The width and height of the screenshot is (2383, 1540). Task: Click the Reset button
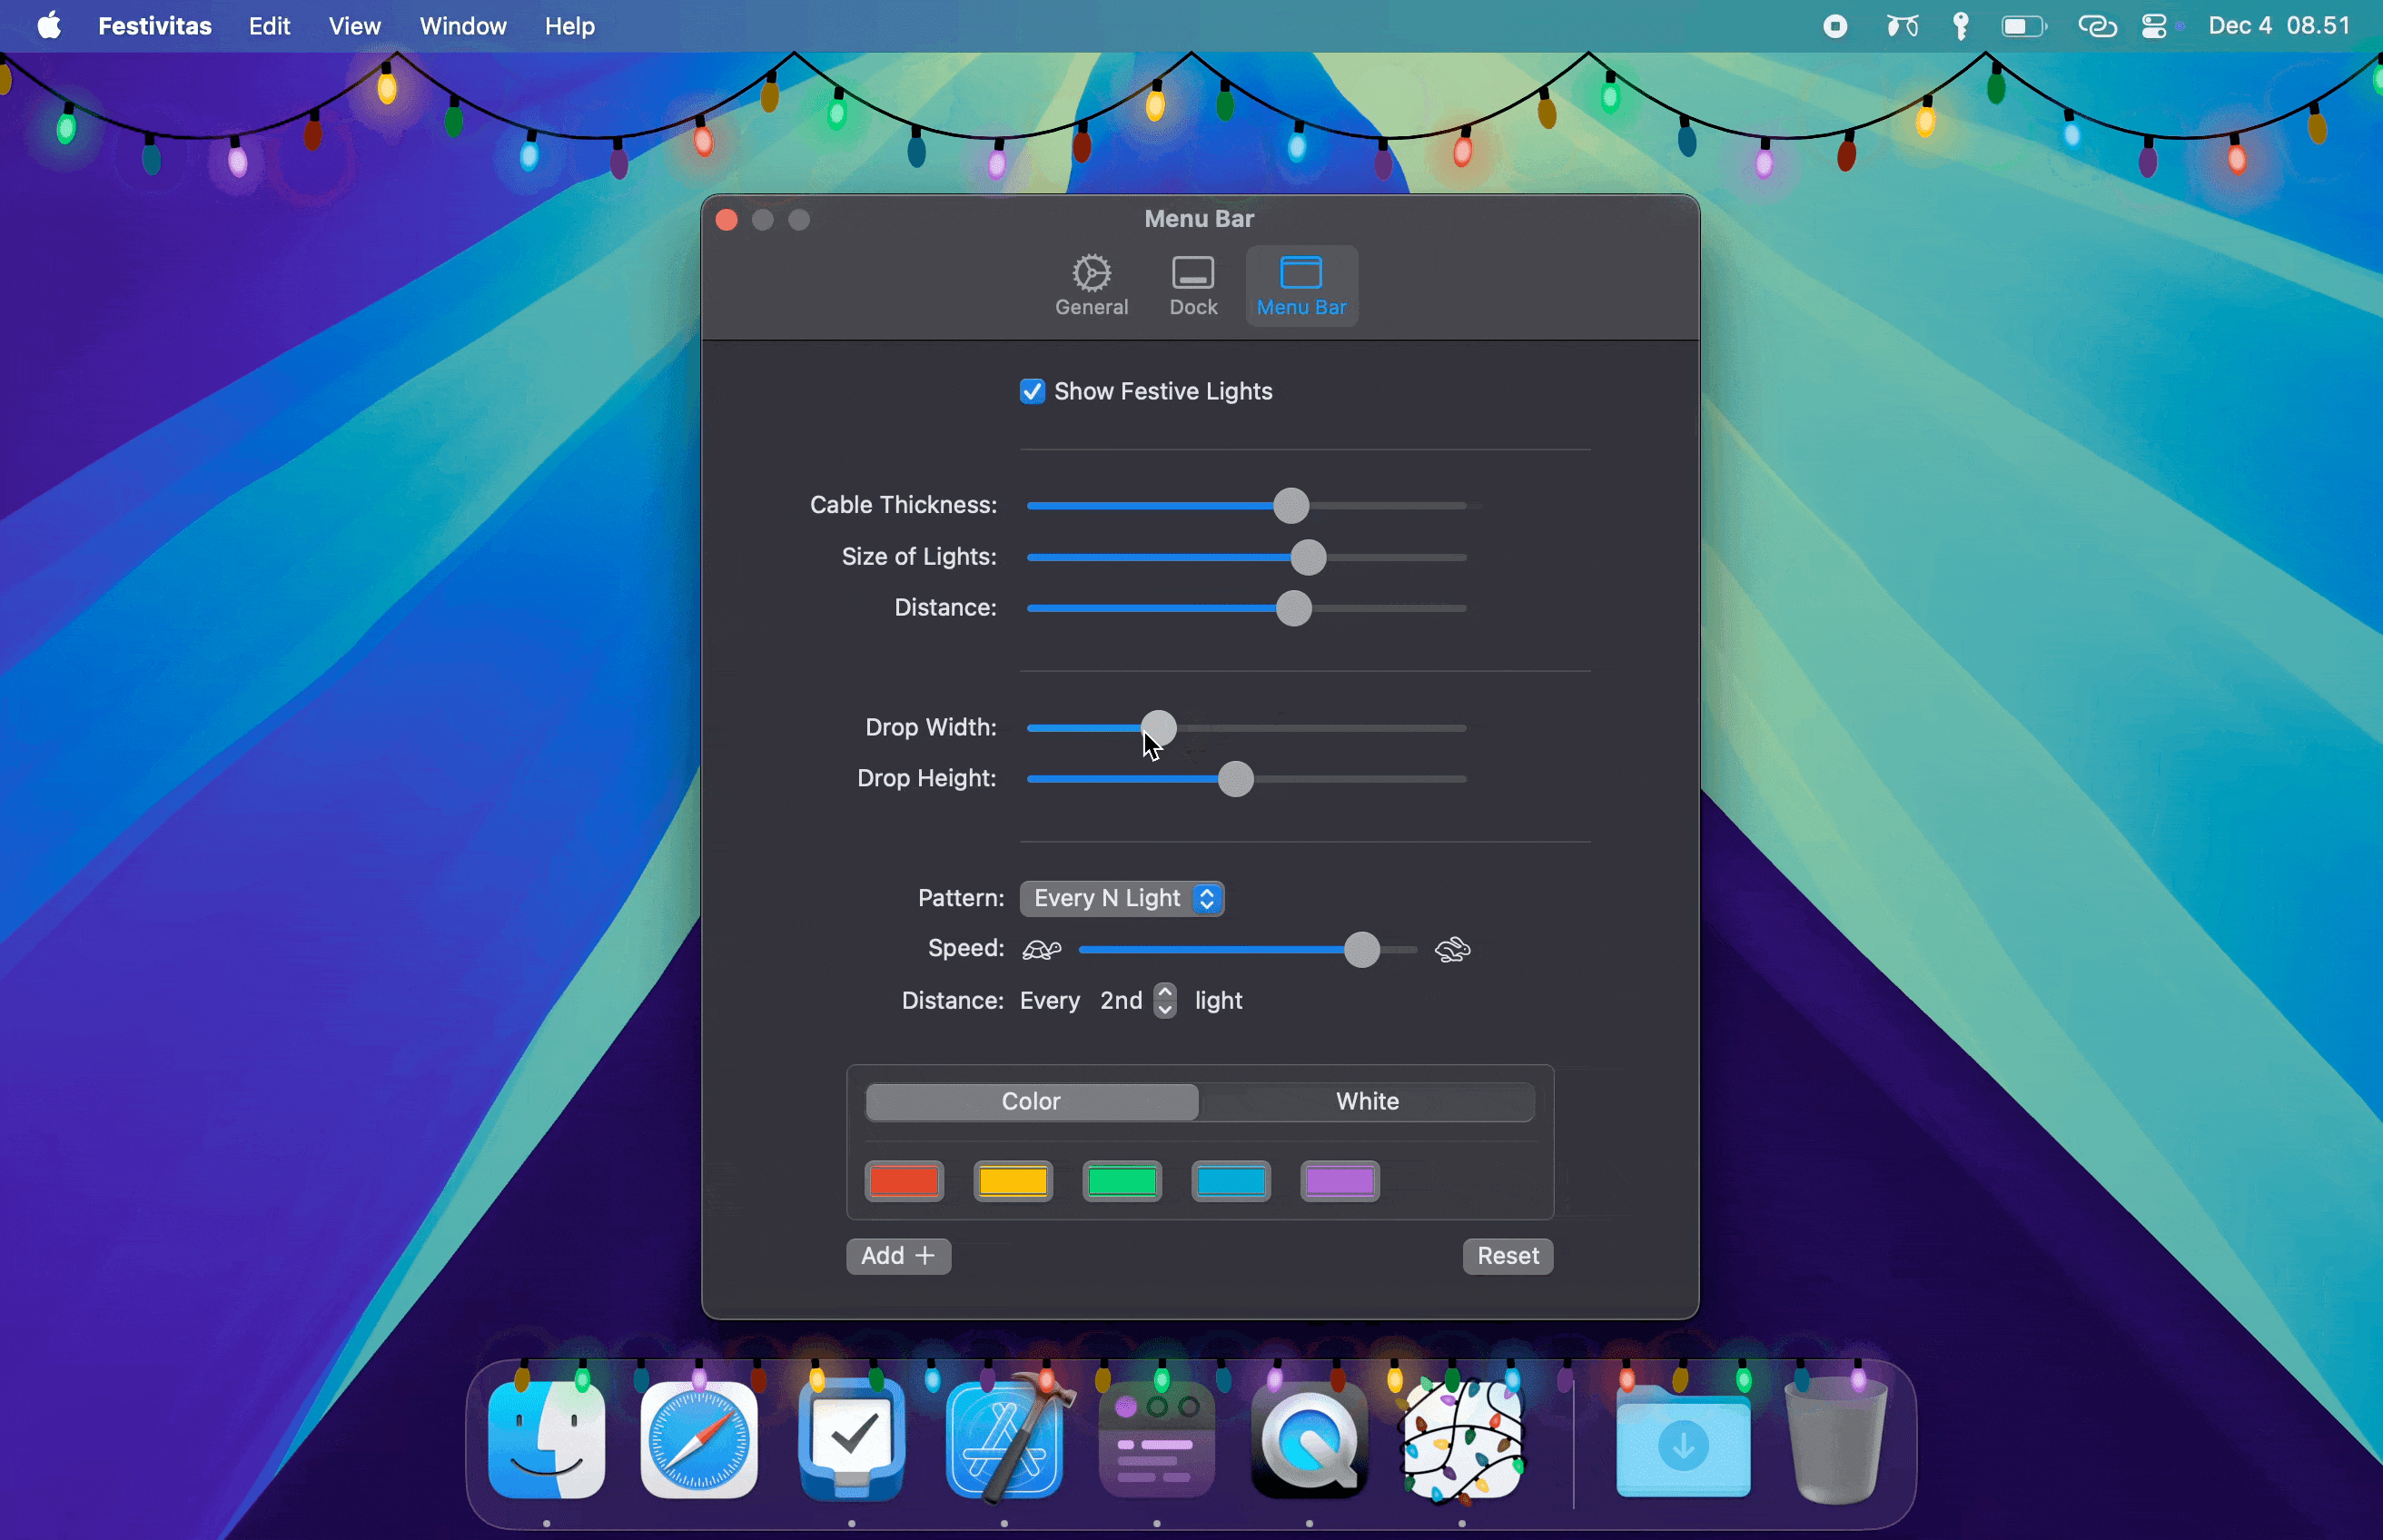tap(1508, 1256)
